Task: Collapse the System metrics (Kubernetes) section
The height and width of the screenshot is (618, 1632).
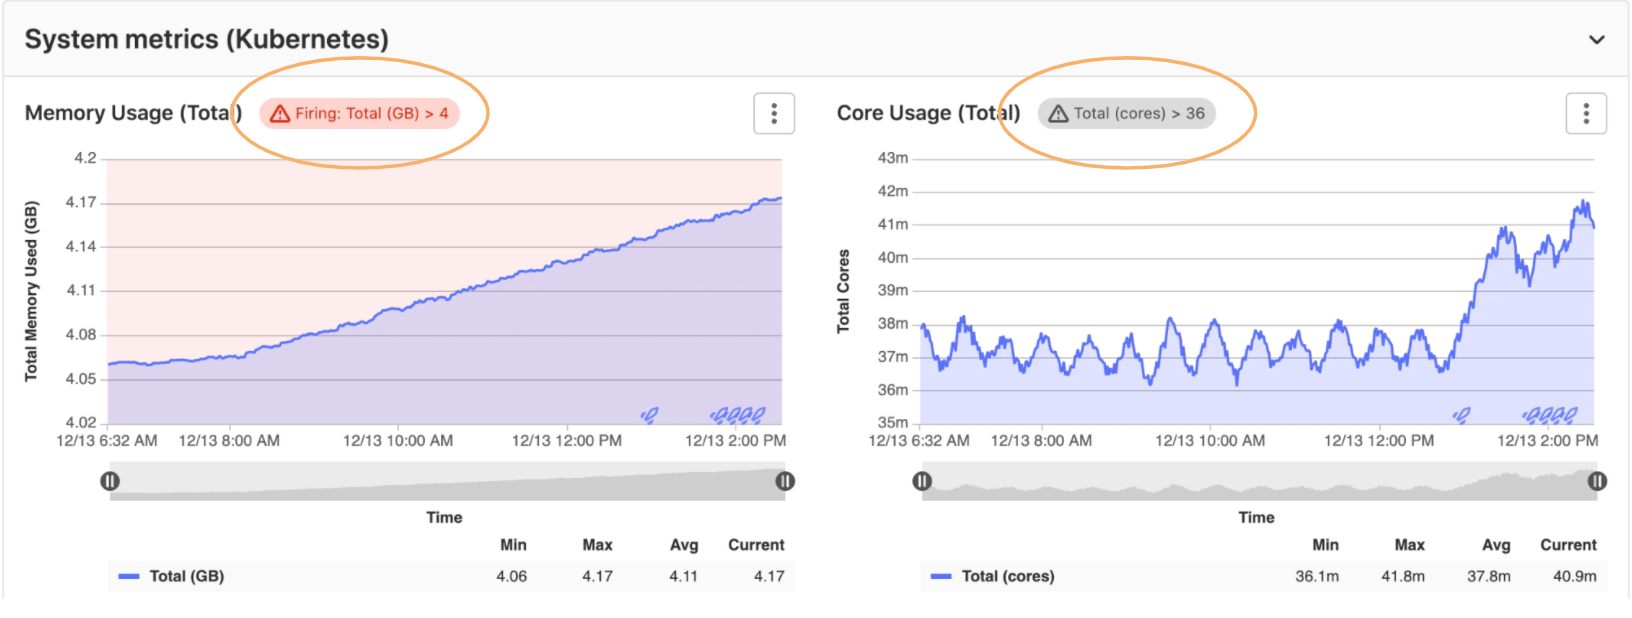Action: click(1596, 40)
